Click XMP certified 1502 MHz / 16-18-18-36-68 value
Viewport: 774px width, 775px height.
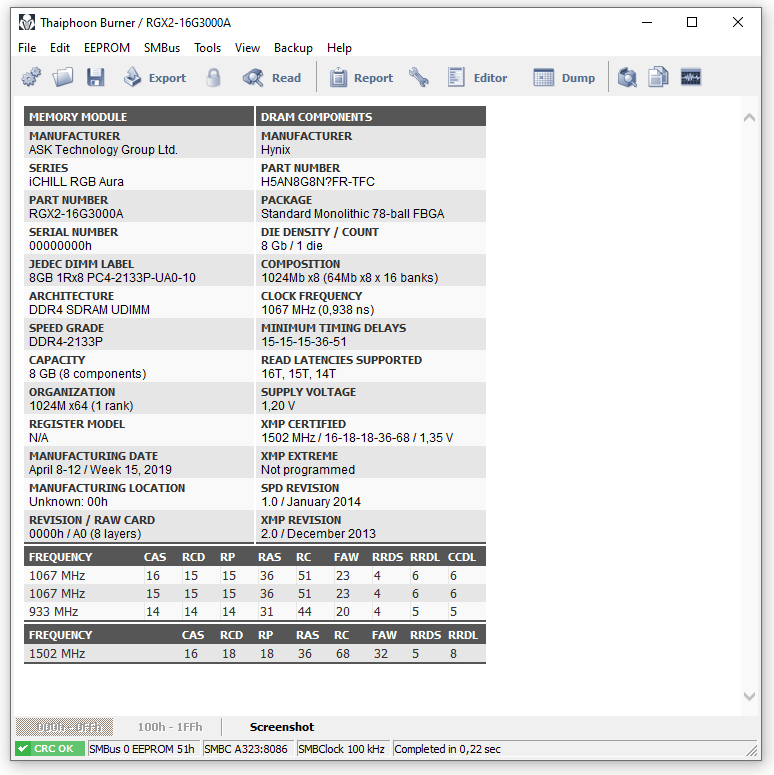pyautogui.click(x=357, y=438)
